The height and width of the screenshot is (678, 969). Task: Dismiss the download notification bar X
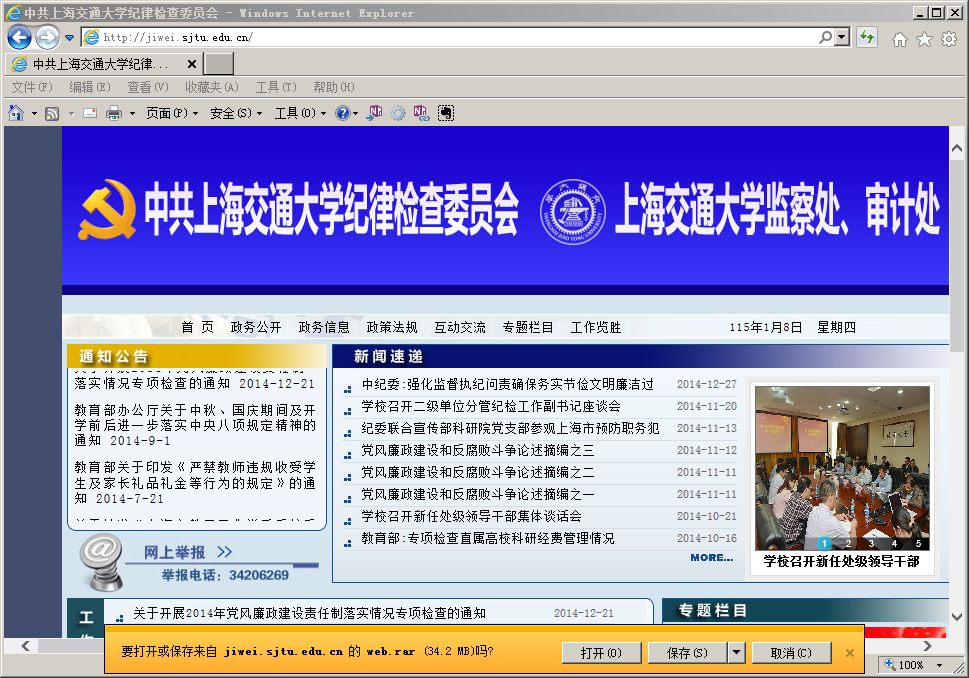coord(850,653)
